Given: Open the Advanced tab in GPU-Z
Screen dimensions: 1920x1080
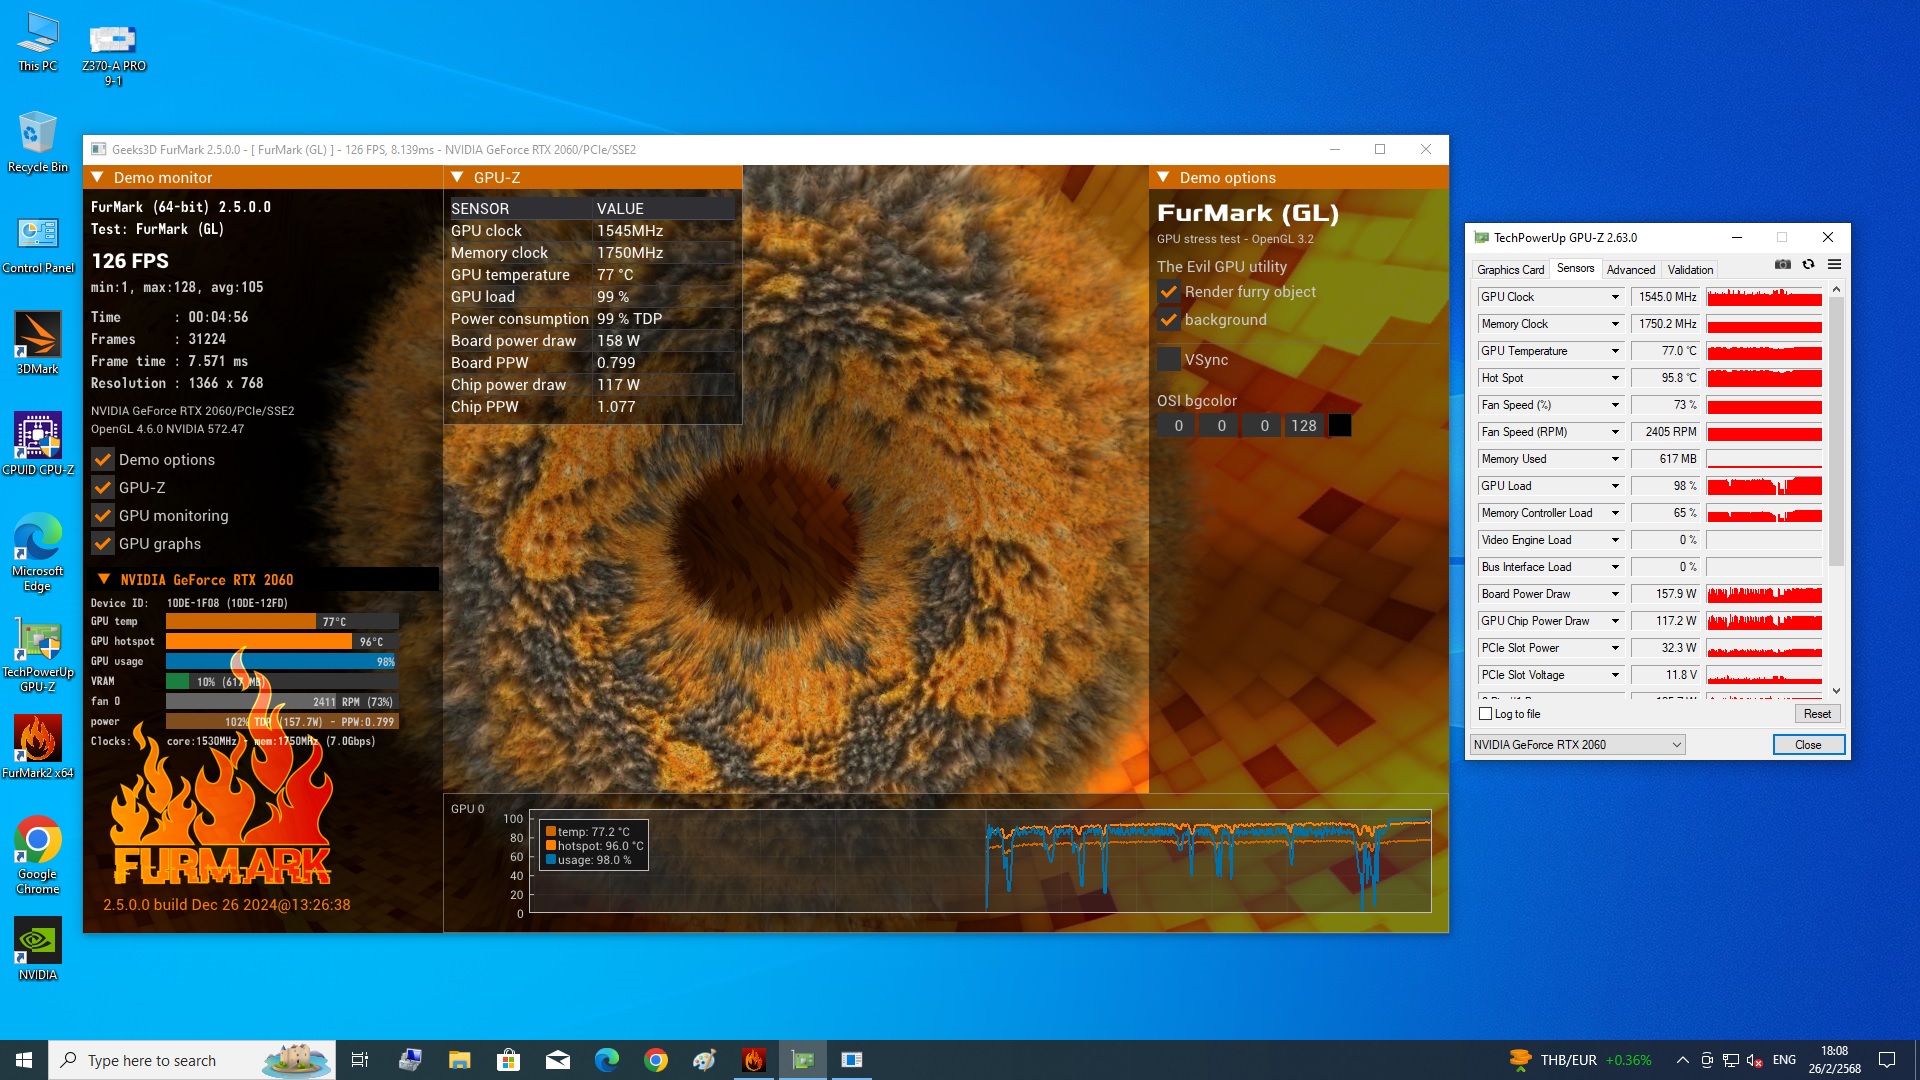Looking at the screenshot, I should tap(1630, 270).
